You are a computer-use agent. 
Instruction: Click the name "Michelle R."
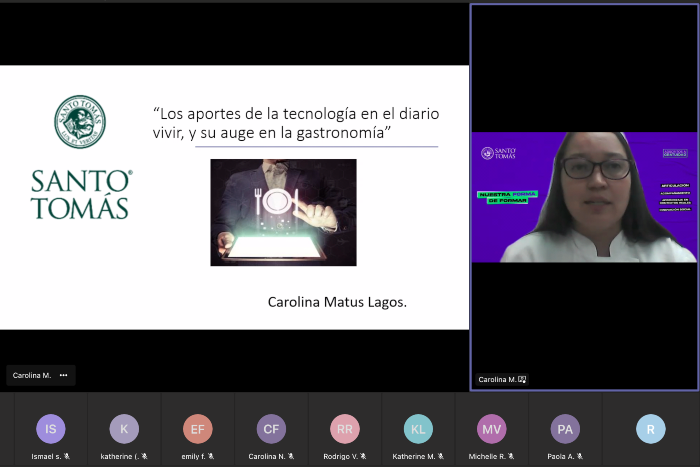point(487,456)
